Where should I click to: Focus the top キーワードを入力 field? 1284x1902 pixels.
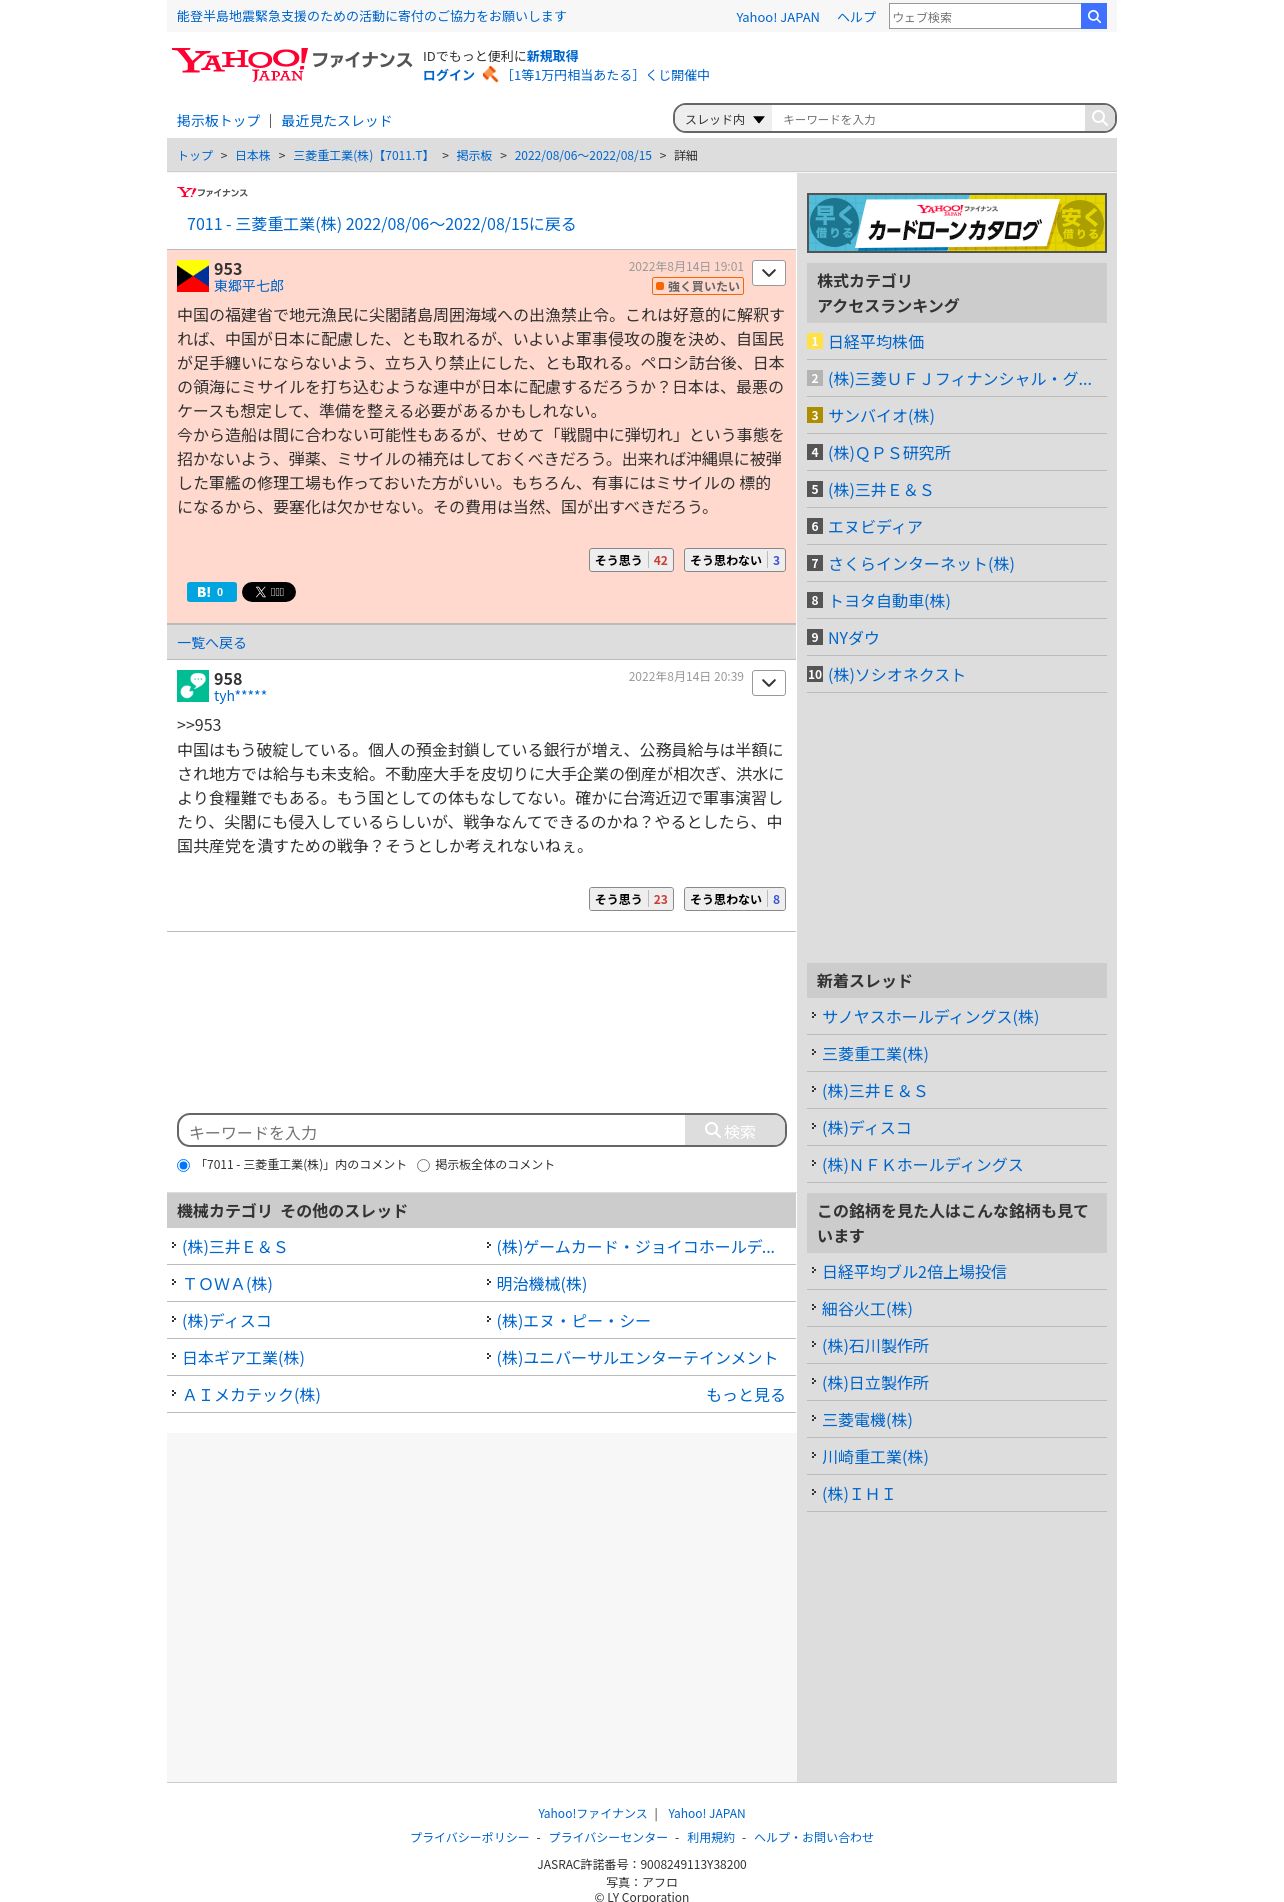click(x=929, y=119)
